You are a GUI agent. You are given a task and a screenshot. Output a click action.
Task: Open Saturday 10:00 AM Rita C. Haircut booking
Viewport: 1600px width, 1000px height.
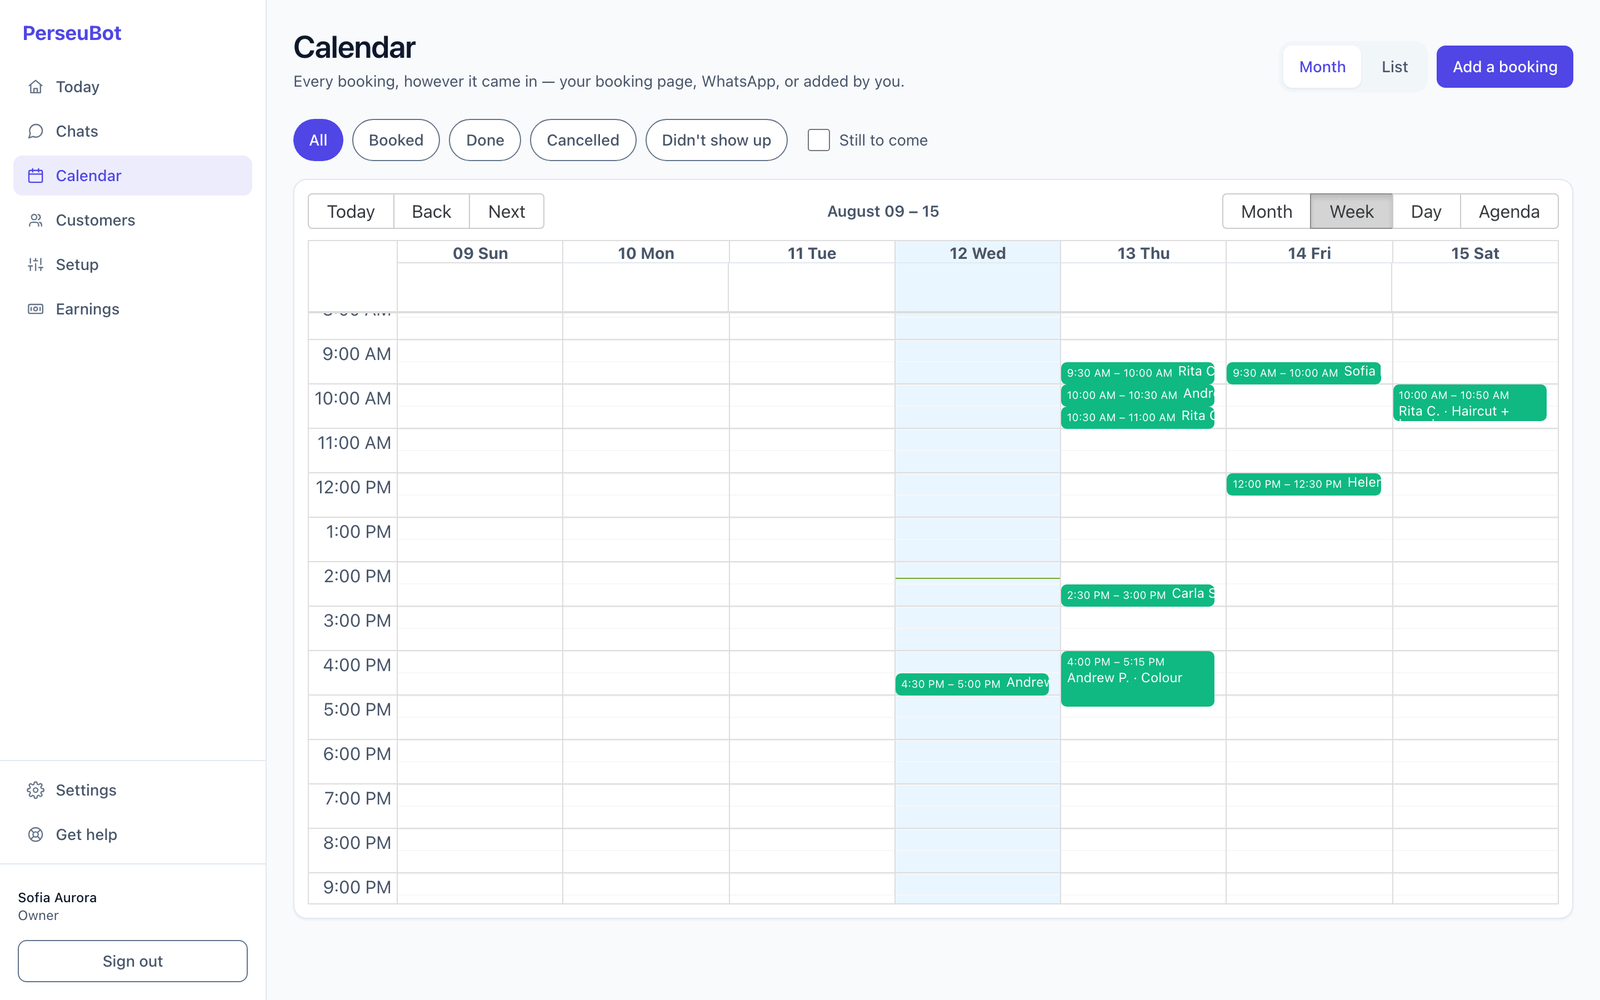coord(1470,403)
